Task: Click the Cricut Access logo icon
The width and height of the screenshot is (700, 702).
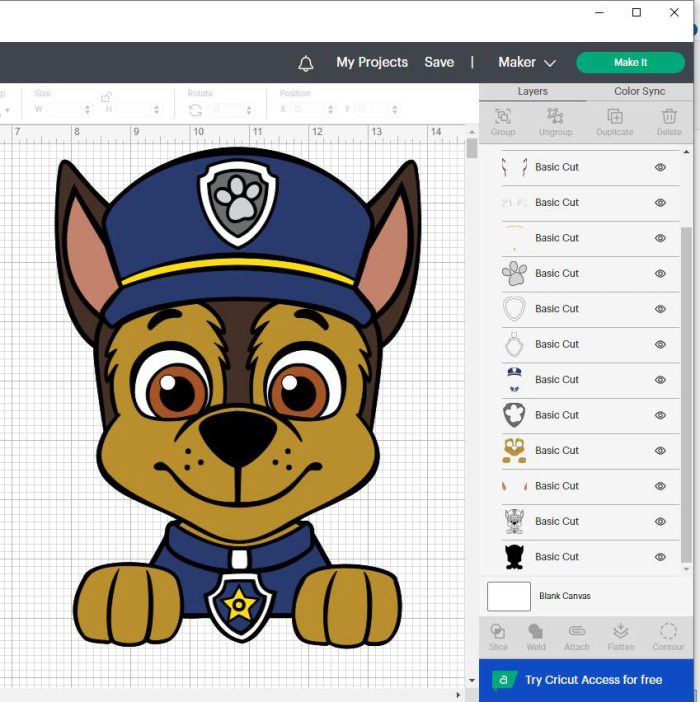Action: (504, 680)
